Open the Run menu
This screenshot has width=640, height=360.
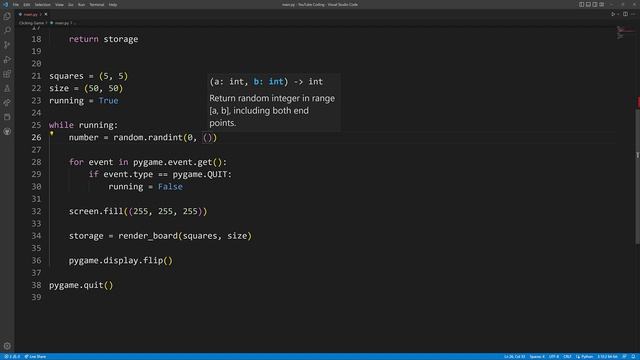(81, 4)
